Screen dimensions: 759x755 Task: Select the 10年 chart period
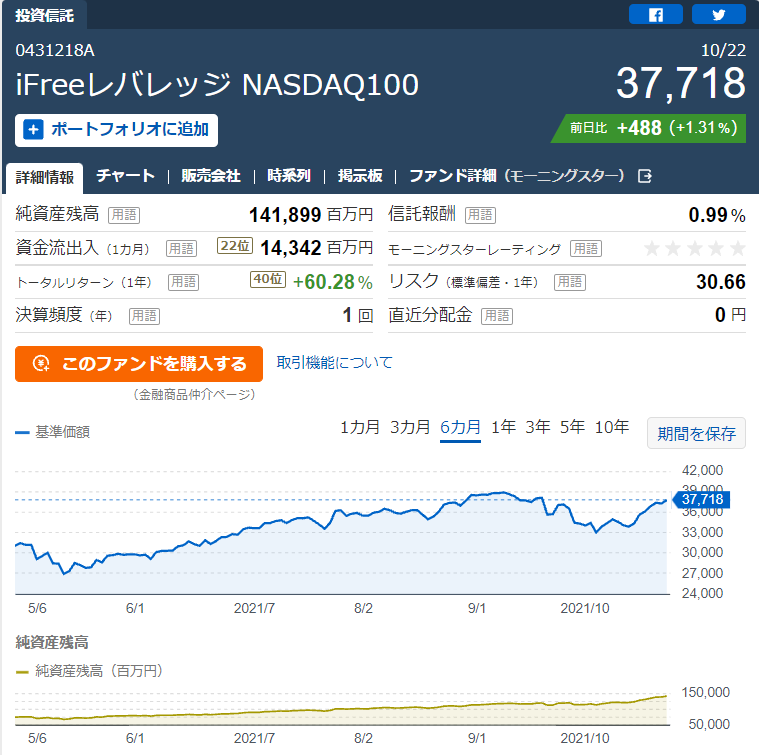pos(612,427)
